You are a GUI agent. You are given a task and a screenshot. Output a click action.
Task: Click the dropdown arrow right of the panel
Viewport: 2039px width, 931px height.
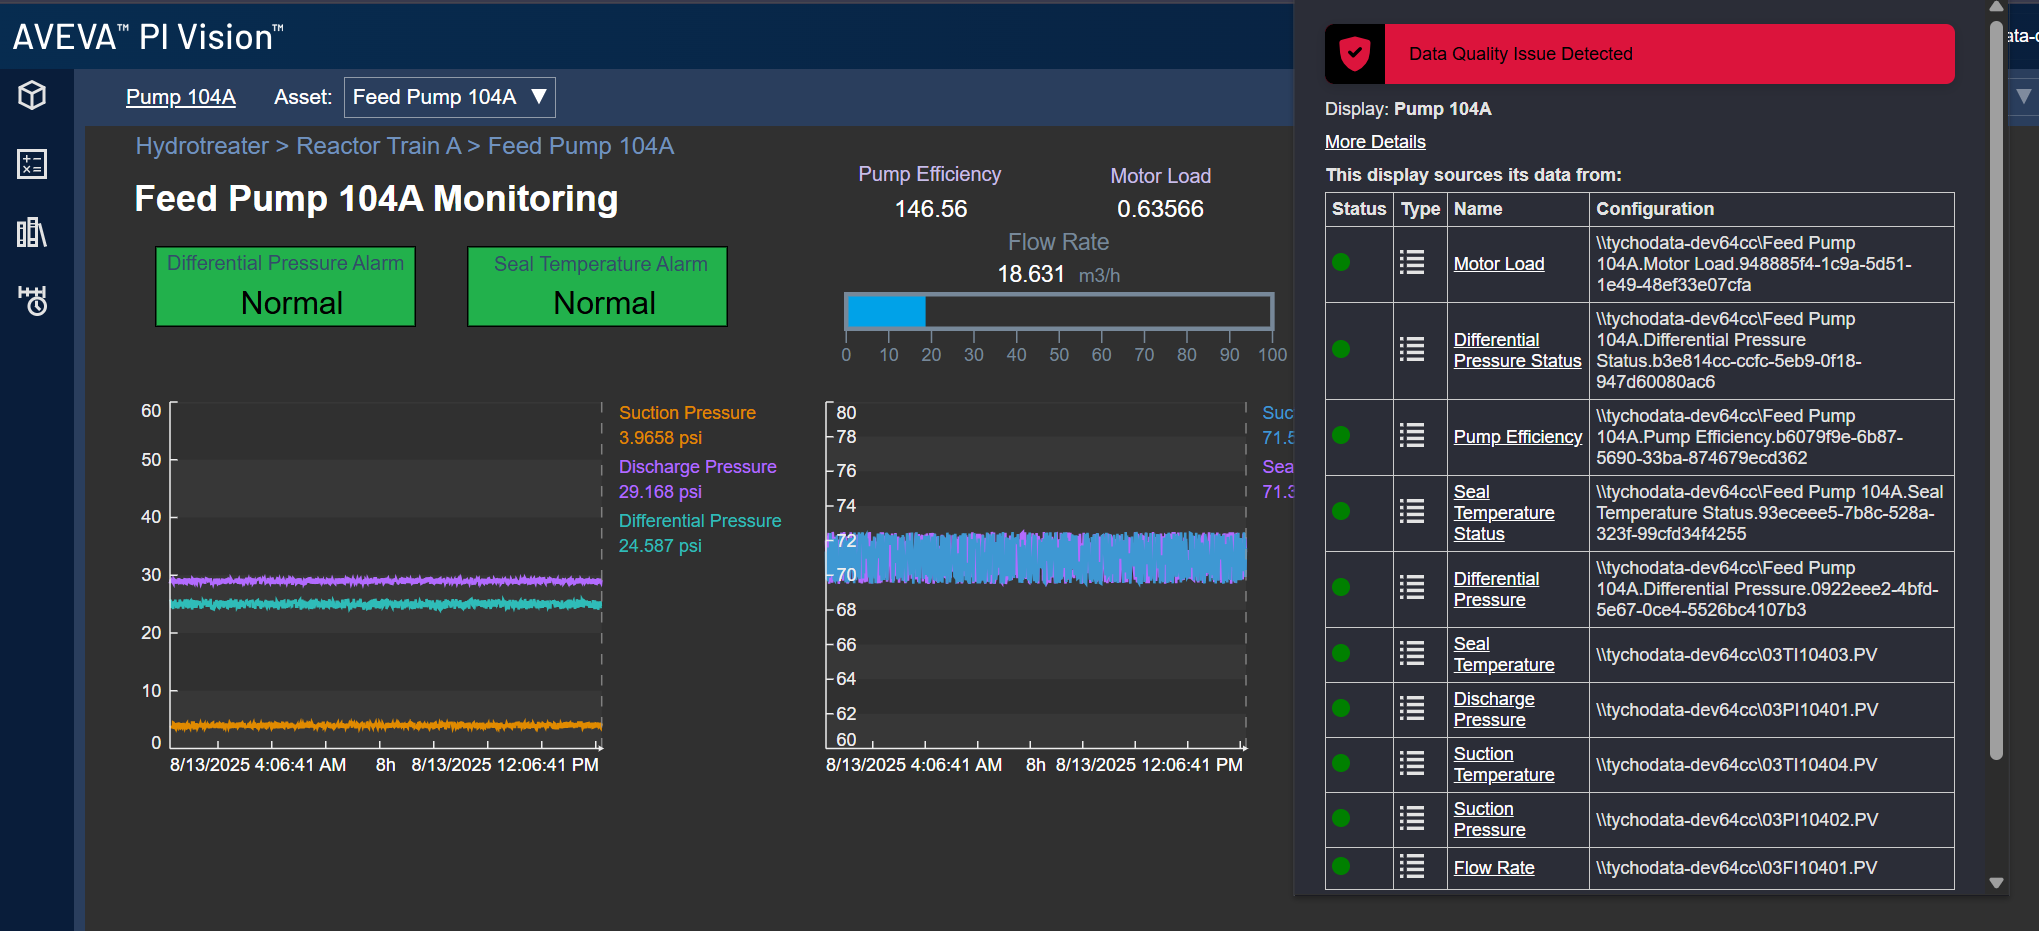pos(2023,97)
